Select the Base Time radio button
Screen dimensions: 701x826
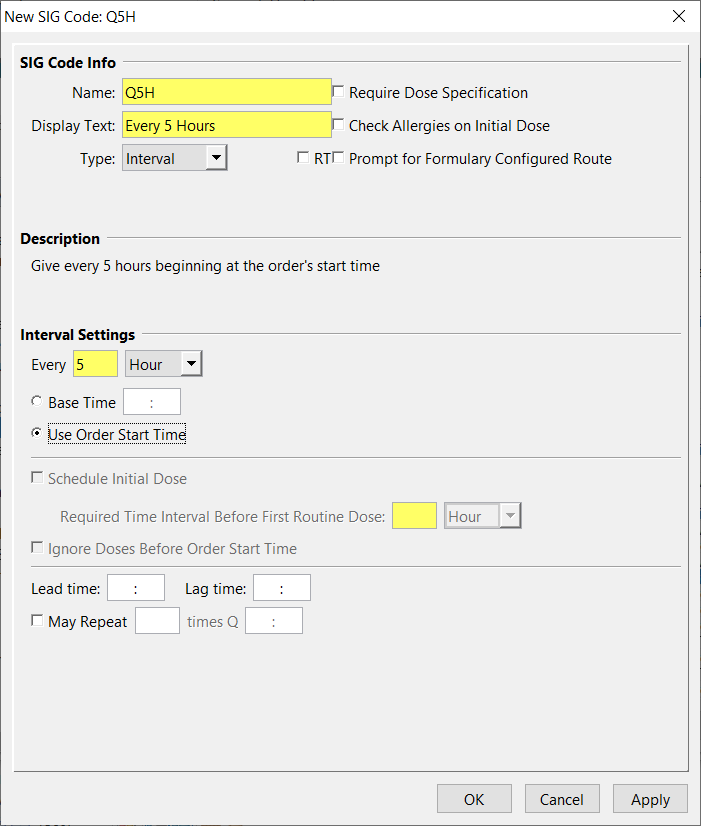click(38, 402)
